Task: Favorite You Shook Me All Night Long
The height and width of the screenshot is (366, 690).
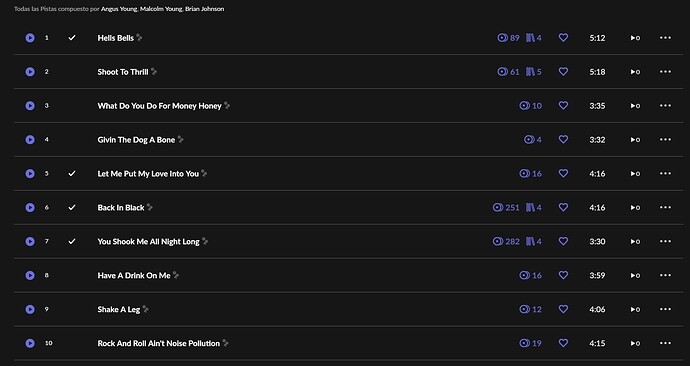Action: (x=563, y=241)
